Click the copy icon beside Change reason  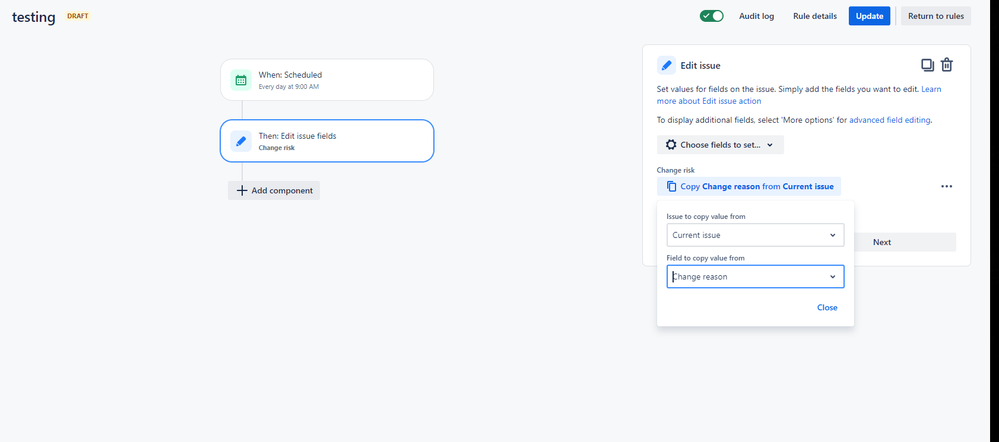coord(671,186)
